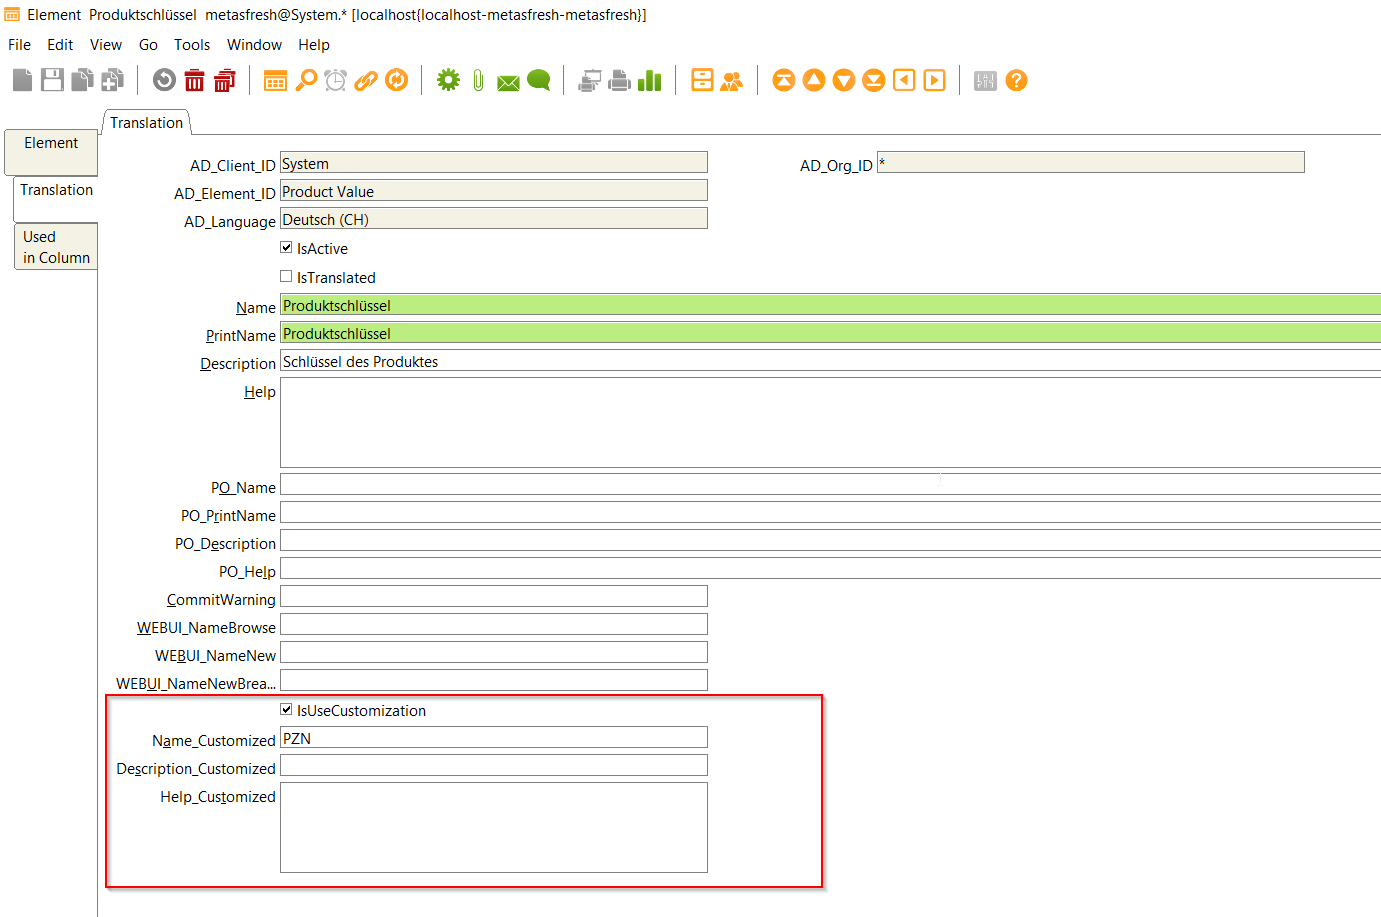Click the PrintName field
The height and width of the screenshot is (917, 1381).
[830, 333]
